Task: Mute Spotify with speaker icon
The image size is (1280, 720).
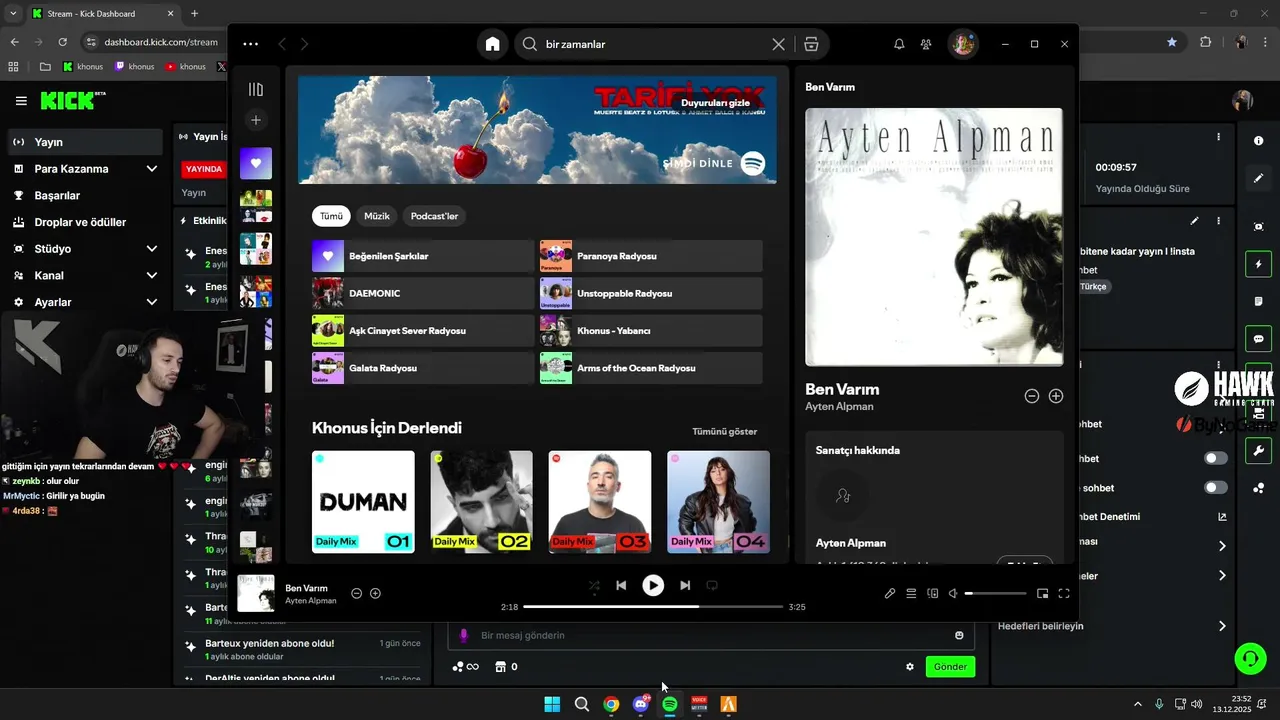Action: 953,594
